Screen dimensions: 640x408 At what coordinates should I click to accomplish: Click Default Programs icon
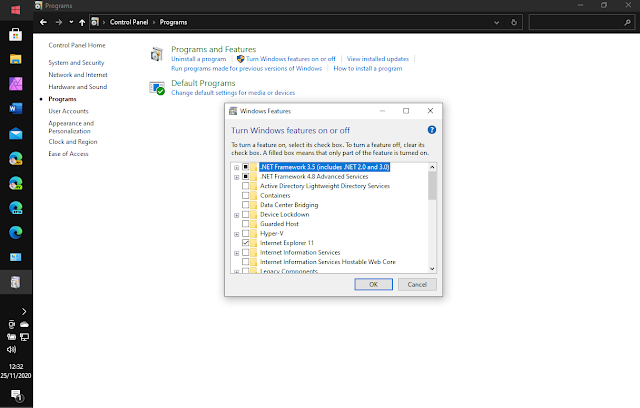coord(157,88)
